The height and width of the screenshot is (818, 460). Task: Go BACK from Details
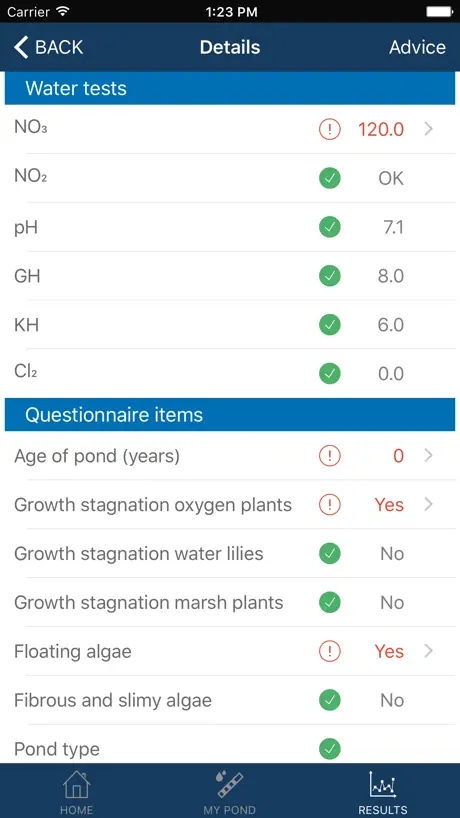(x=48, y=47)
